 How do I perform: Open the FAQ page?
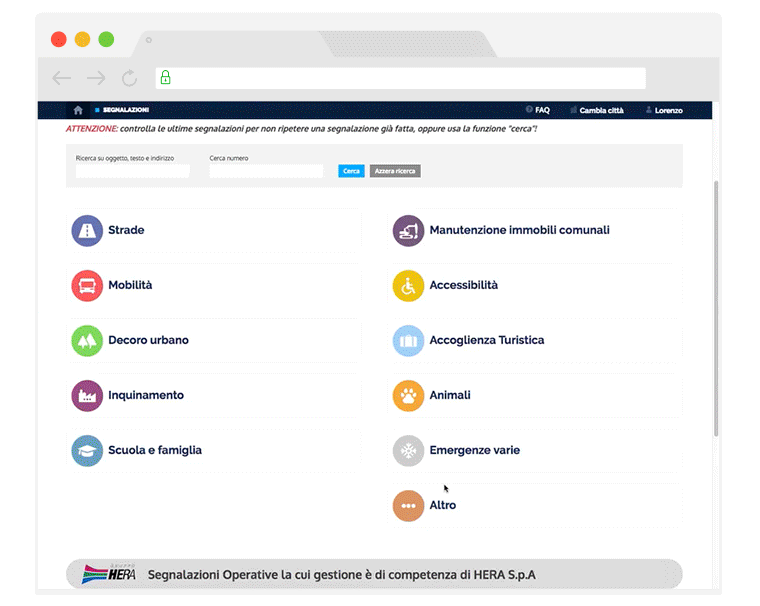(x=538, y=110)
